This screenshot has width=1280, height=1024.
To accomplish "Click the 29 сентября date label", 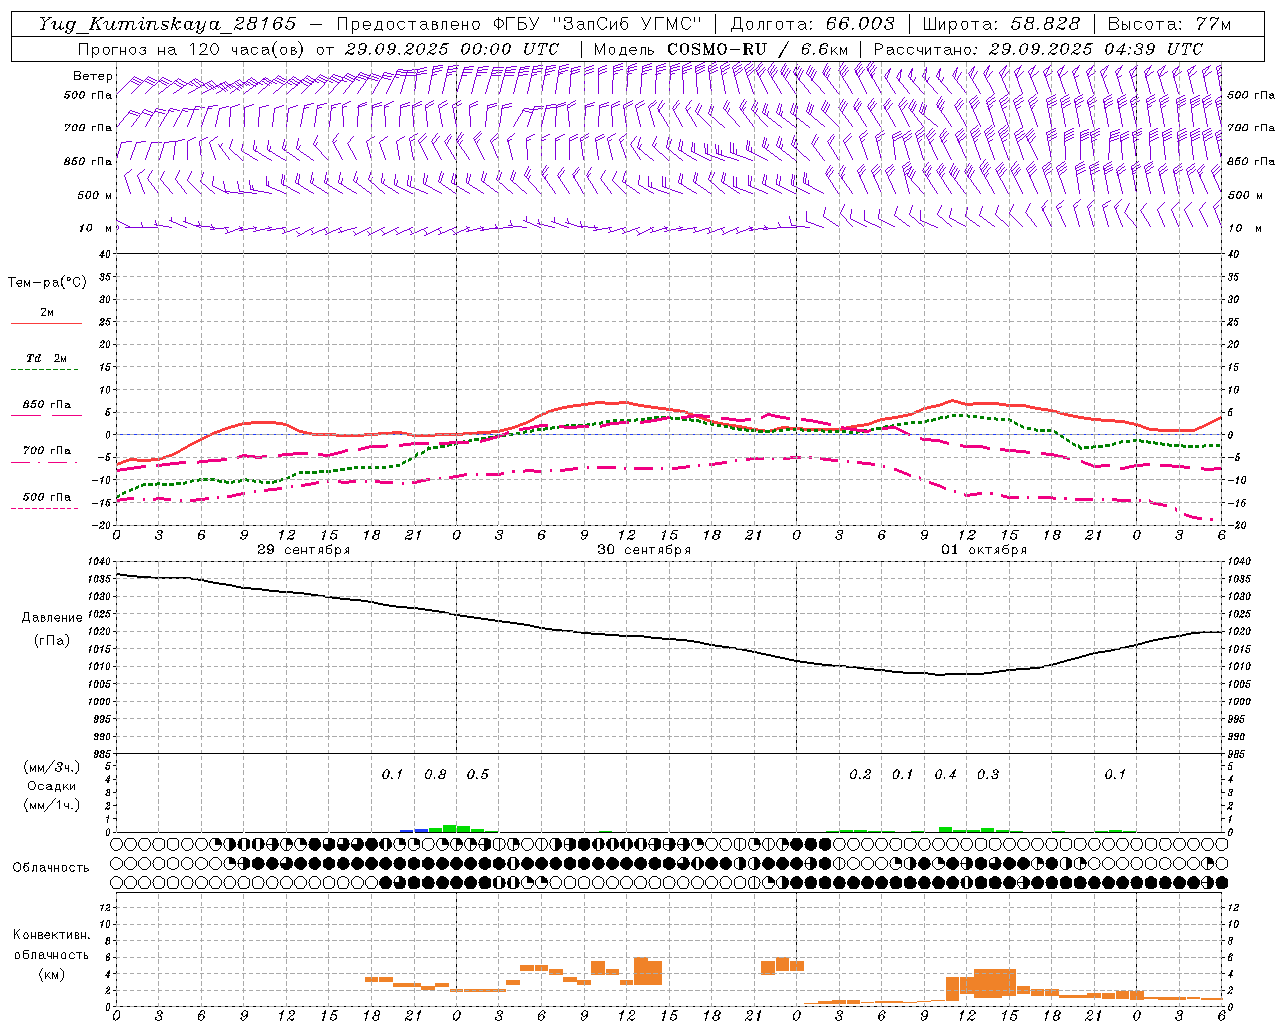I will [304, 550].
